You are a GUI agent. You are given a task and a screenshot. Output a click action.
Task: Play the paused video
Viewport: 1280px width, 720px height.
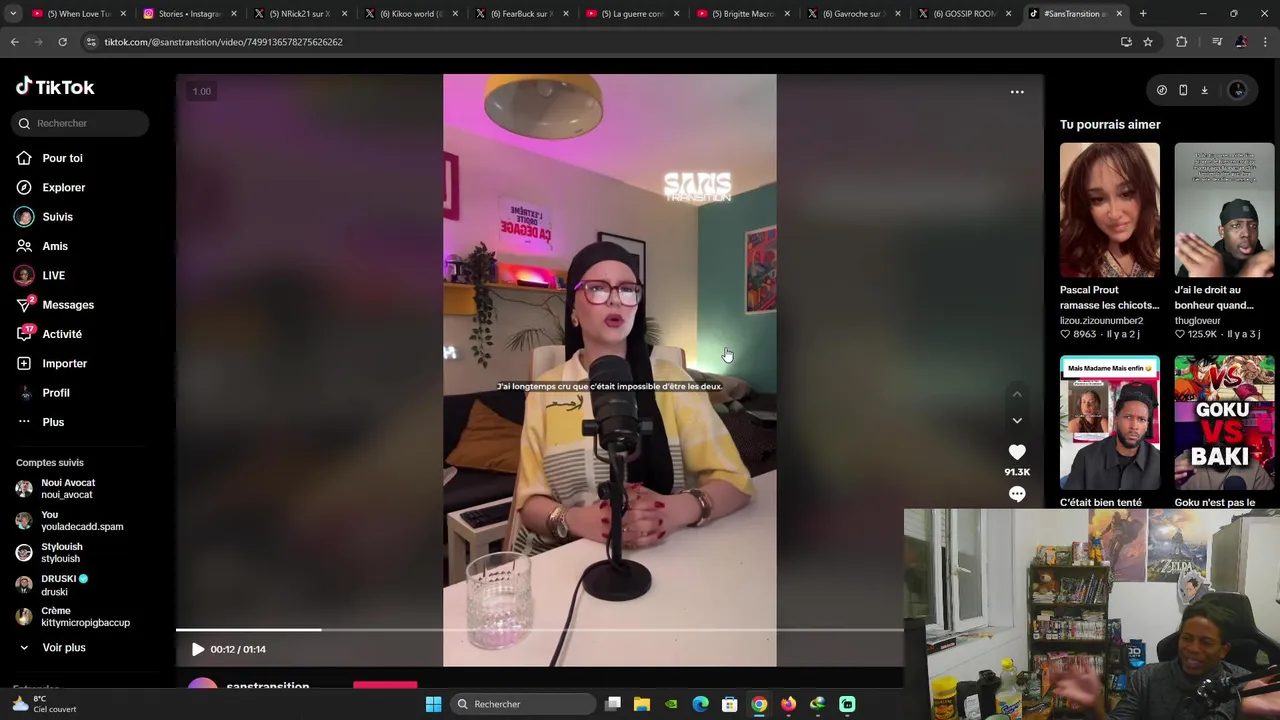pos(197,649)
